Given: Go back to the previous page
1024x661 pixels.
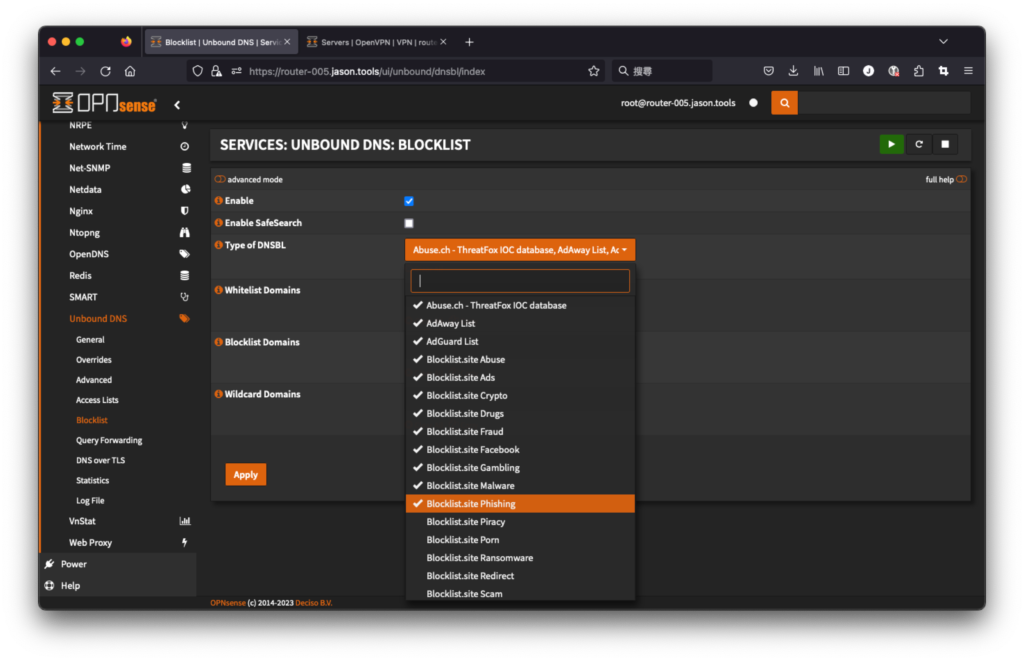Looking at the screenshot, I should coord(56,71).
